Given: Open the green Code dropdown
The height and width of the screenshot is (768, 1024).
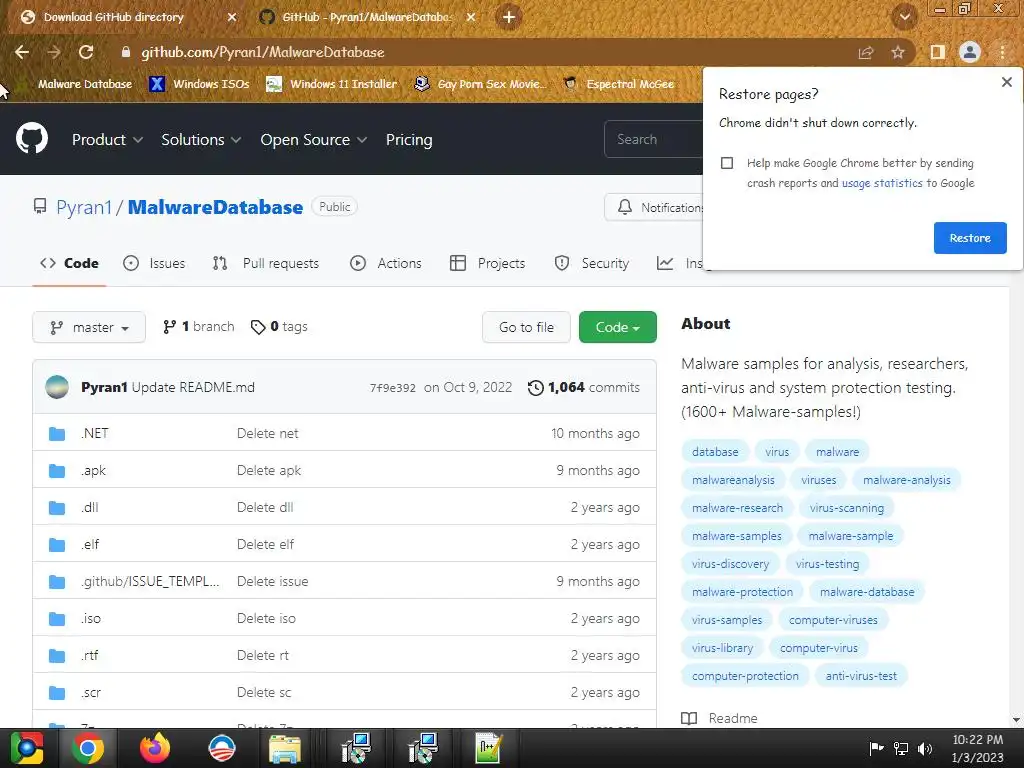Looking at the screenshot, I should click(617, 327).
